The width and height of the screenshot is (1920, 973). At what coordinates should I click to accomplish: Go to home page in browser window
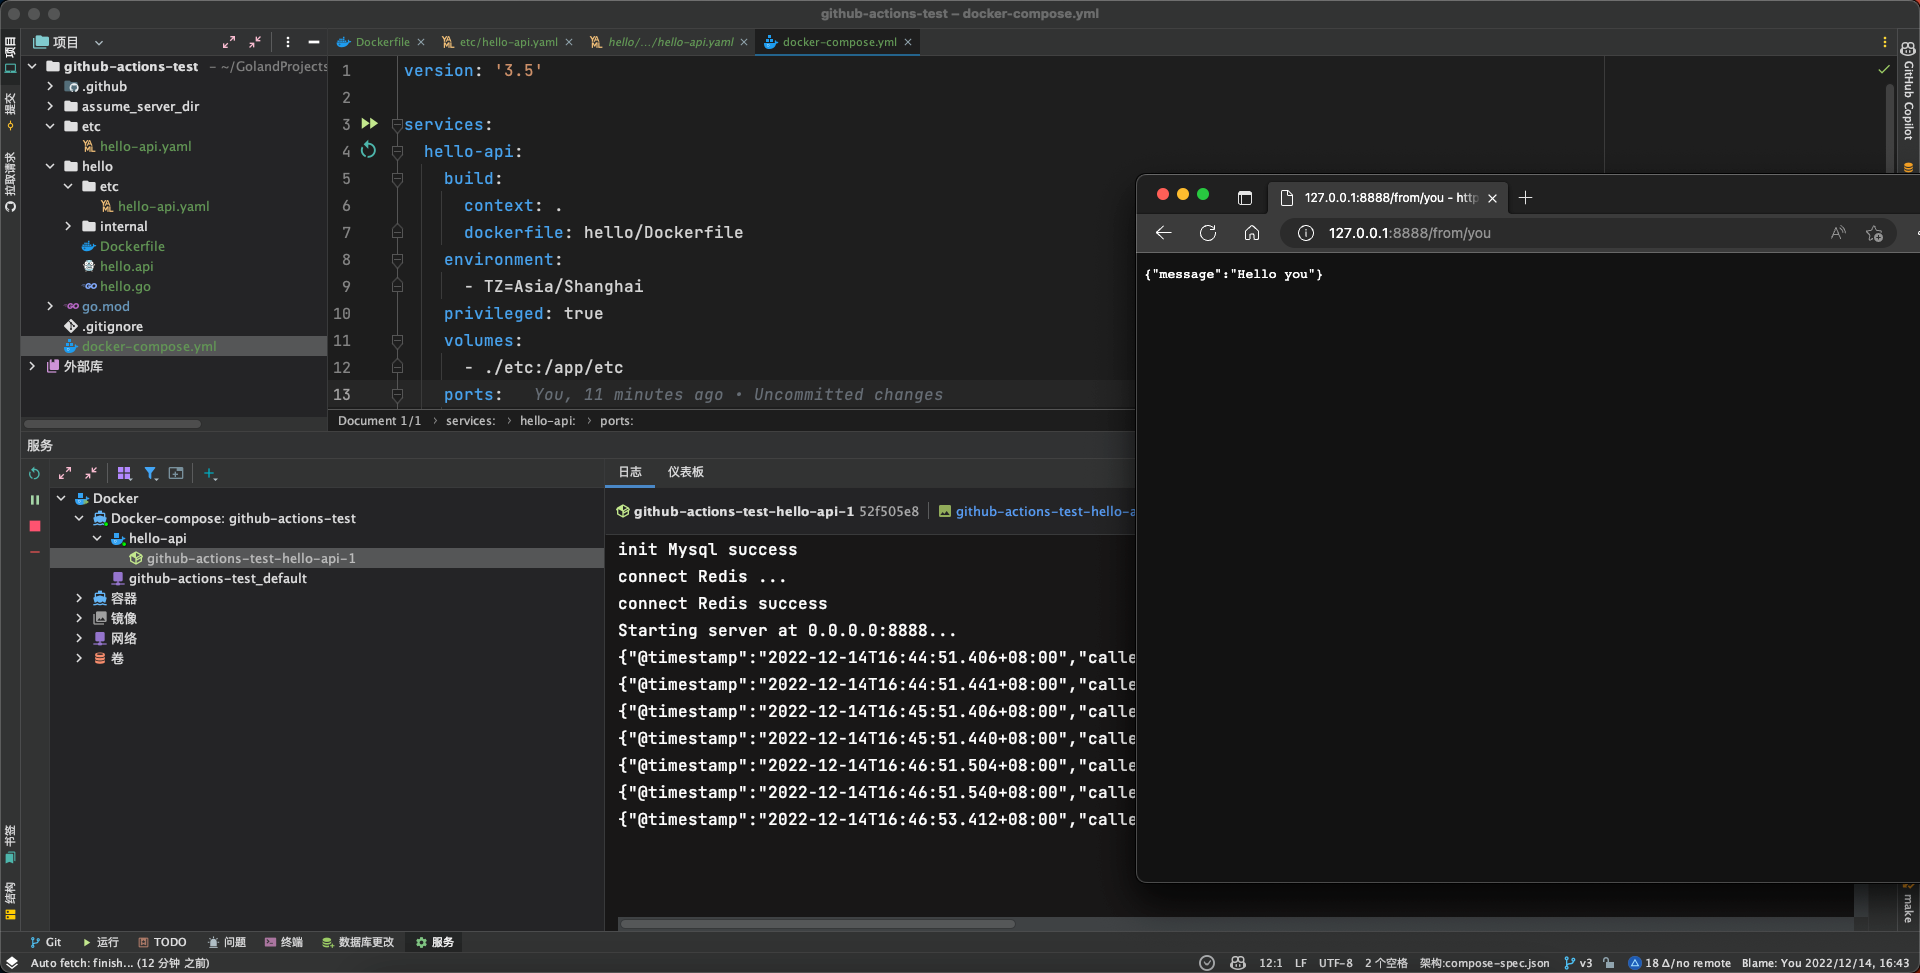1252,233
